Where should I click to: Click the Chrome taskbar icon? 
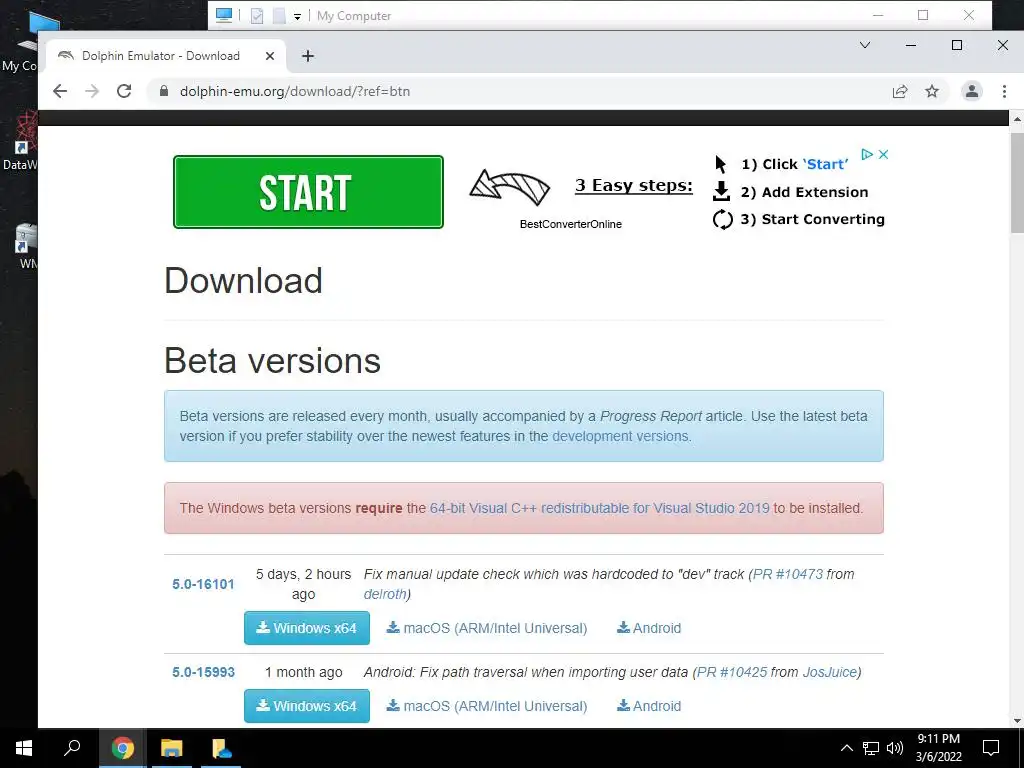122,748
